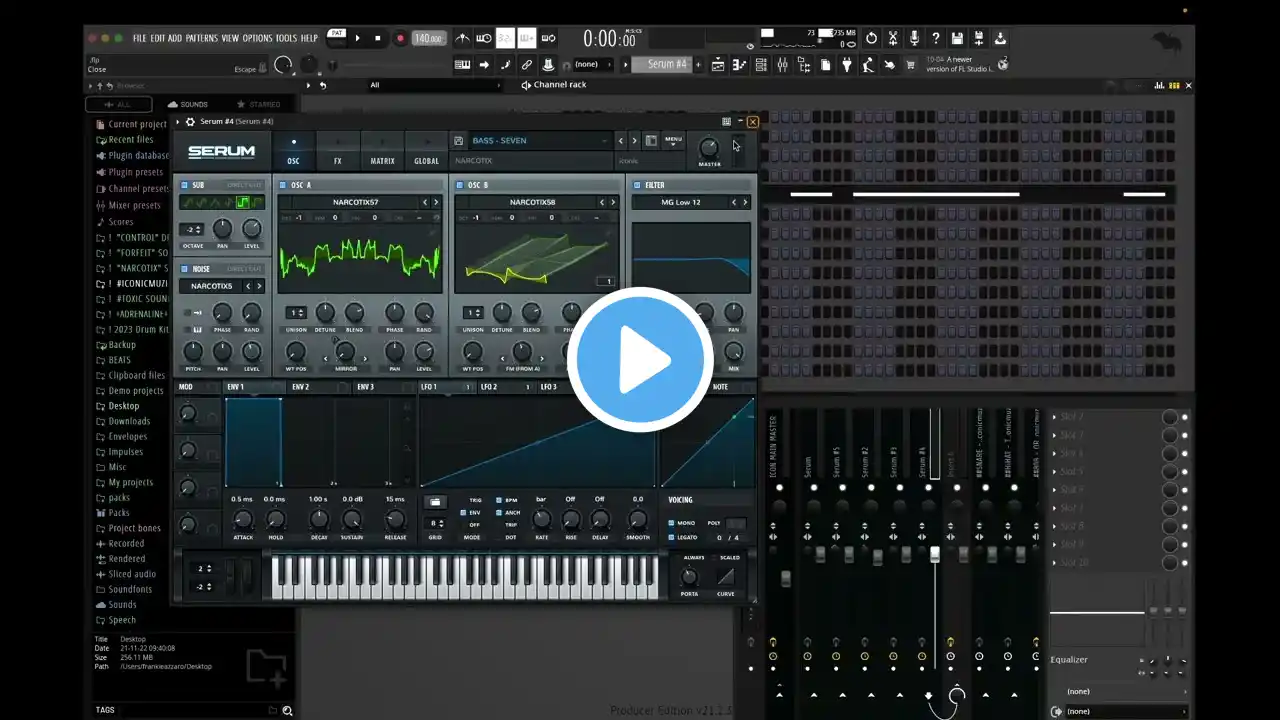This screenshot has height=720, width=1280.
Task: Click the link chain icon in toolbar
Action: [527, 64]
